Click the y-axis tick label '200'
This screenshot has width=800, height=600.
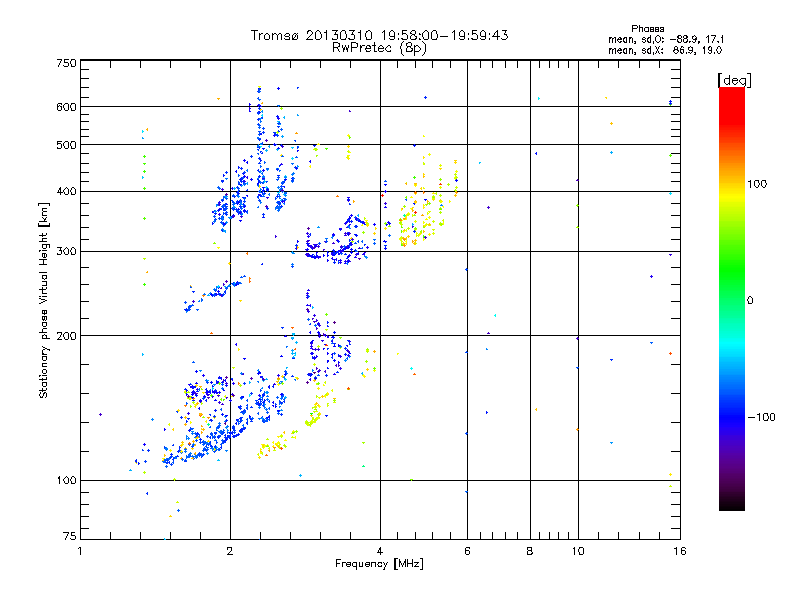[x=67, y=336]
